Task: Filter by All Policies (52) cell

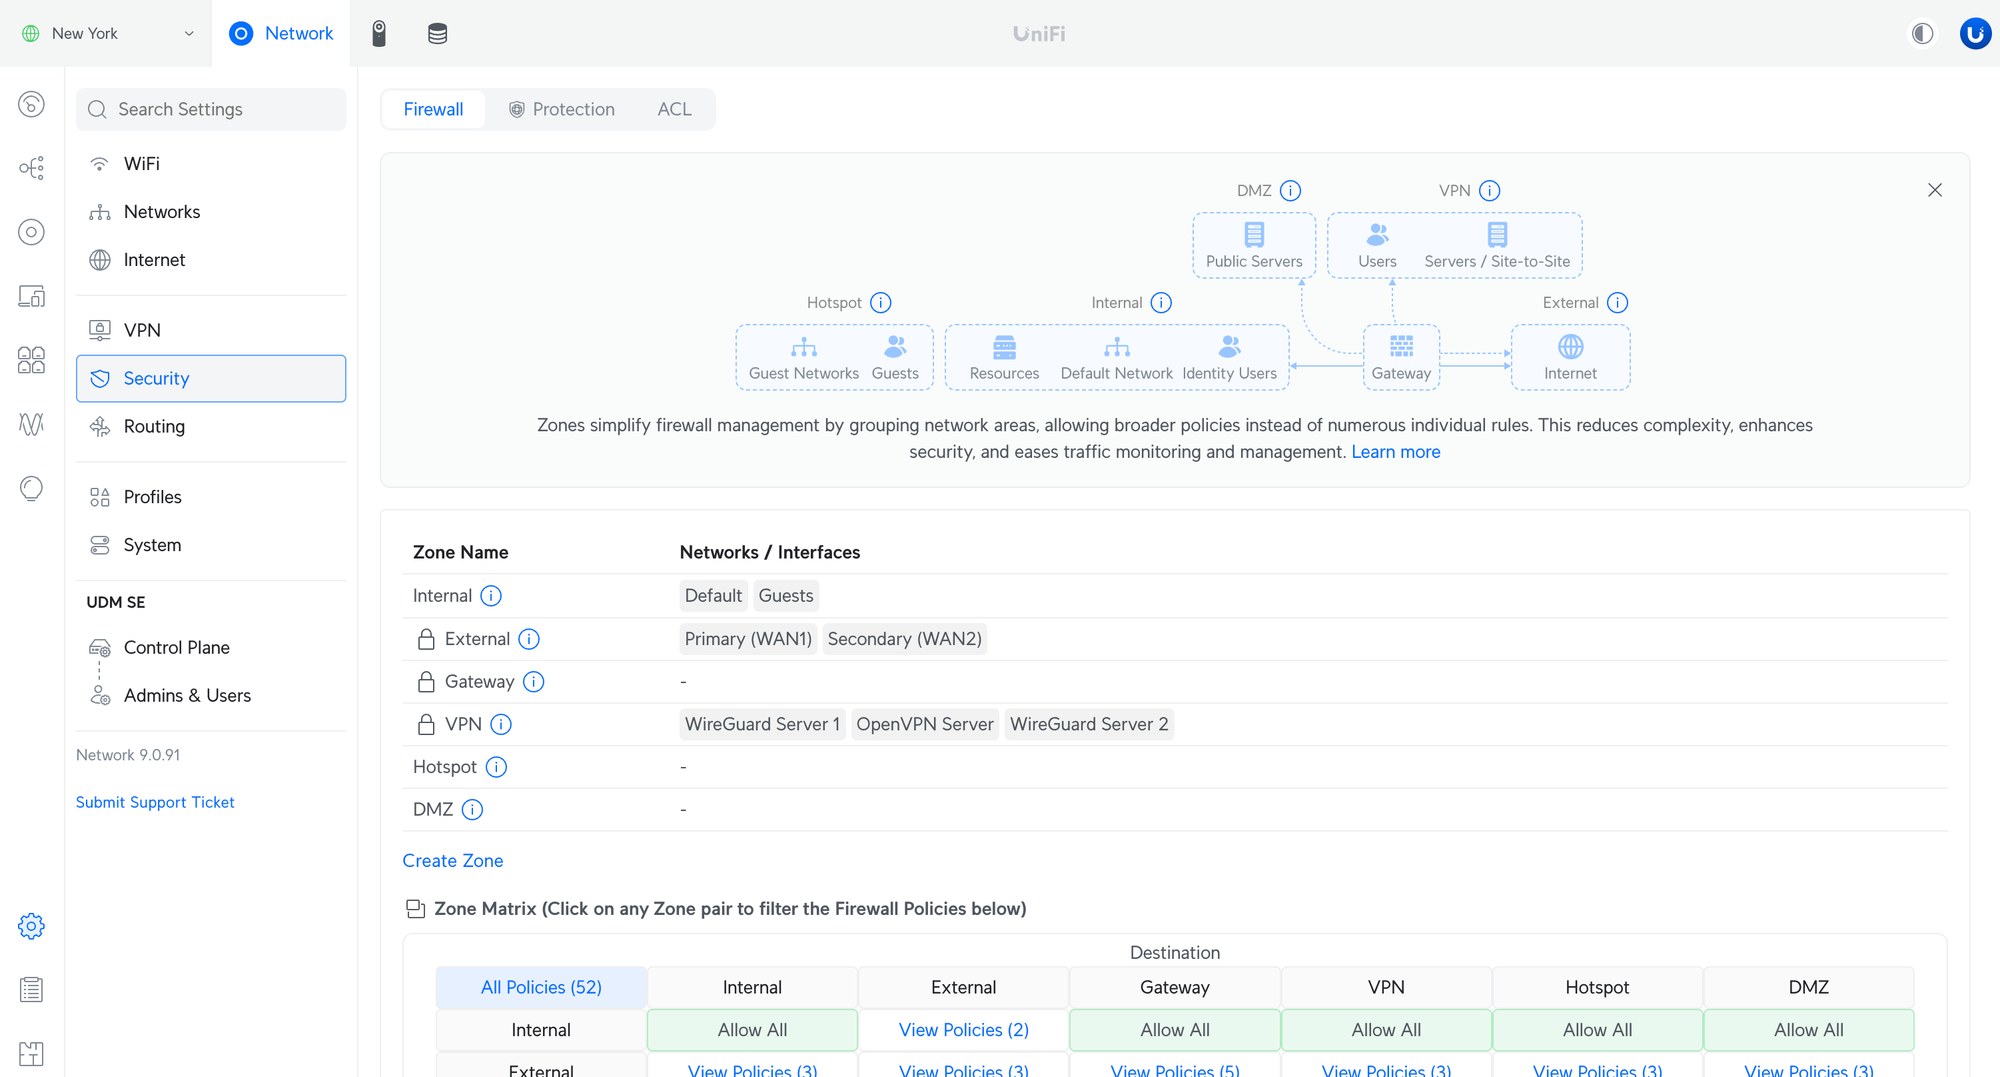Action: pos(541,987)
